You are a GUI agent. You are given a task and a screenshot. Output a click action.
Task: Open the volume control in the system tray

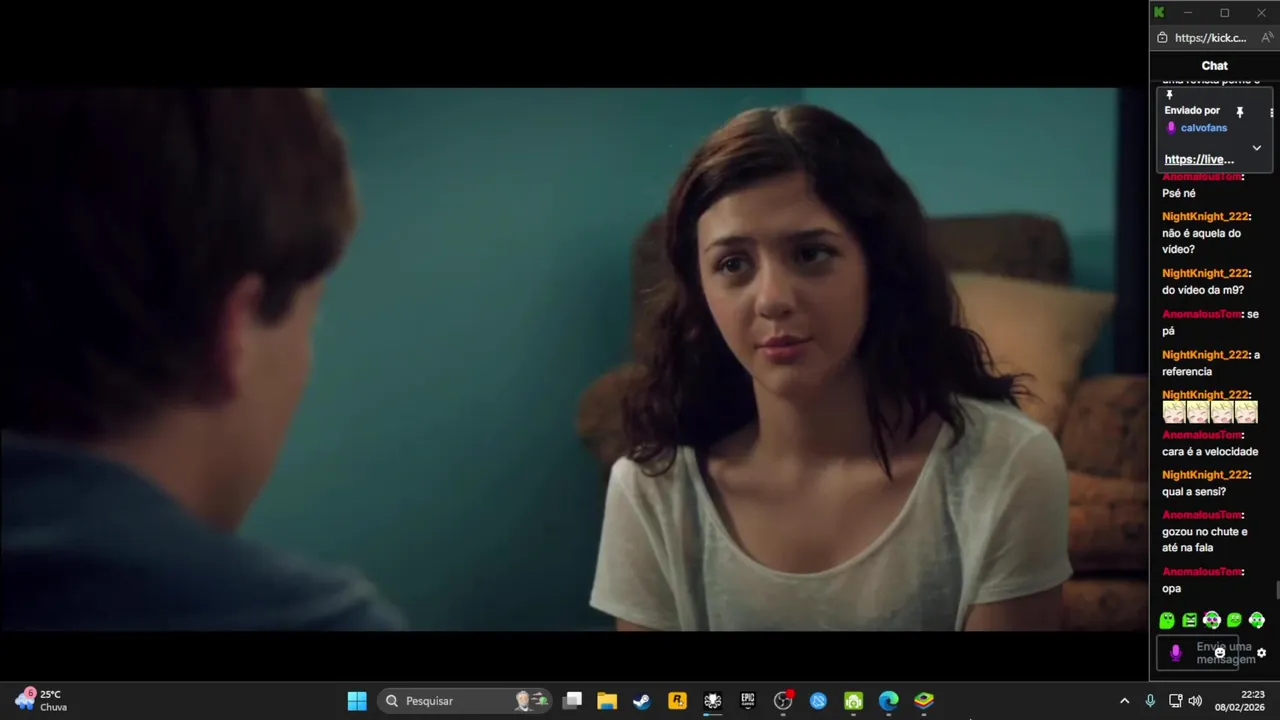(1195, 701)
